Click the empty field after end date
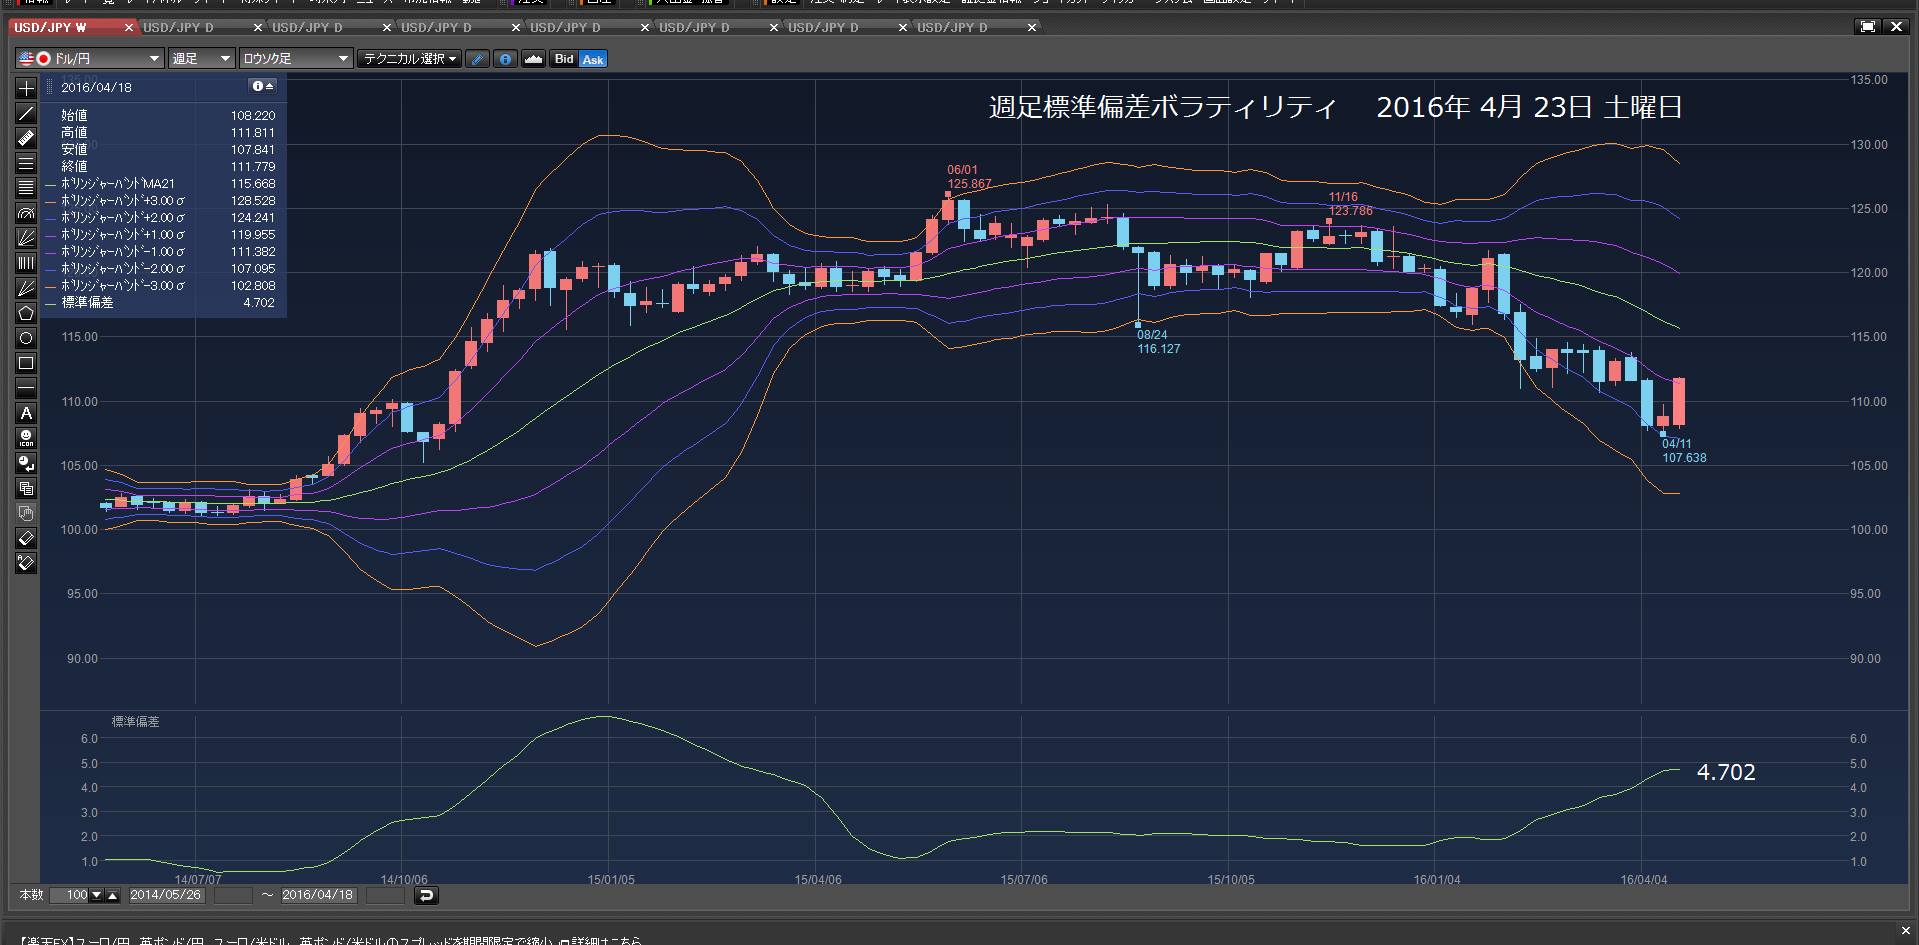Screen dimensions: 1919x945 [385, 895]
